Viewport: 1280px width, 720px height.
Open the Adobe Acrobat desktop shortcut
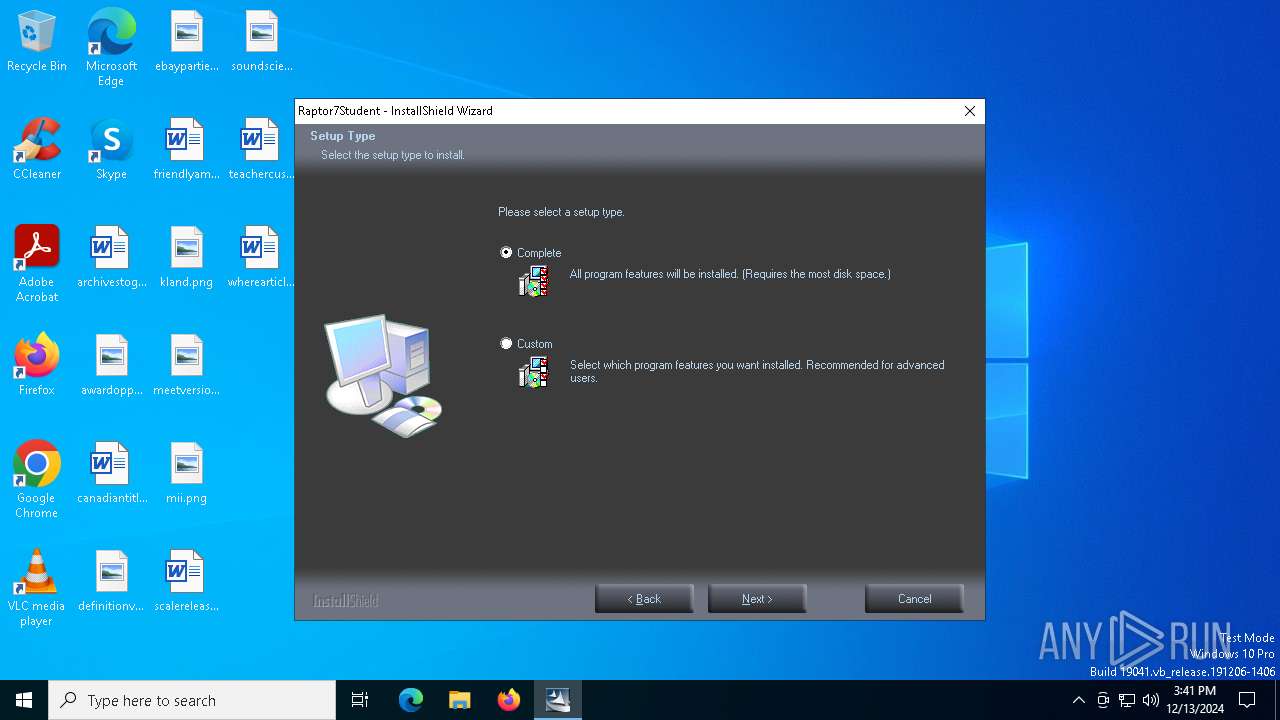coord(37,264)
